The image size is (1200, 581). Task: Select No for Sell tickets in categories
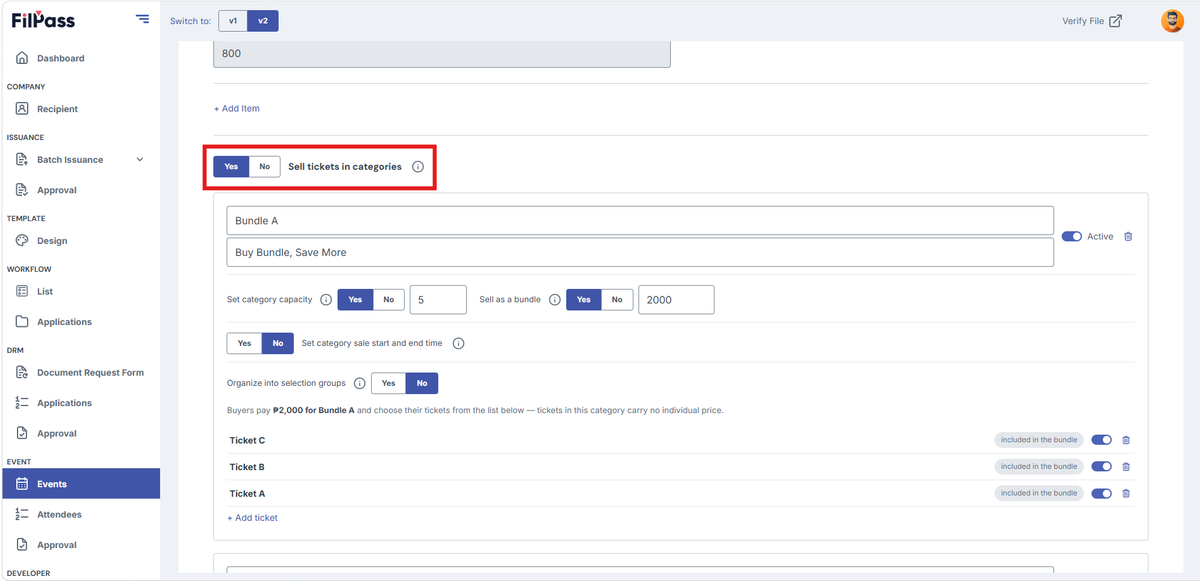point(264,167)
